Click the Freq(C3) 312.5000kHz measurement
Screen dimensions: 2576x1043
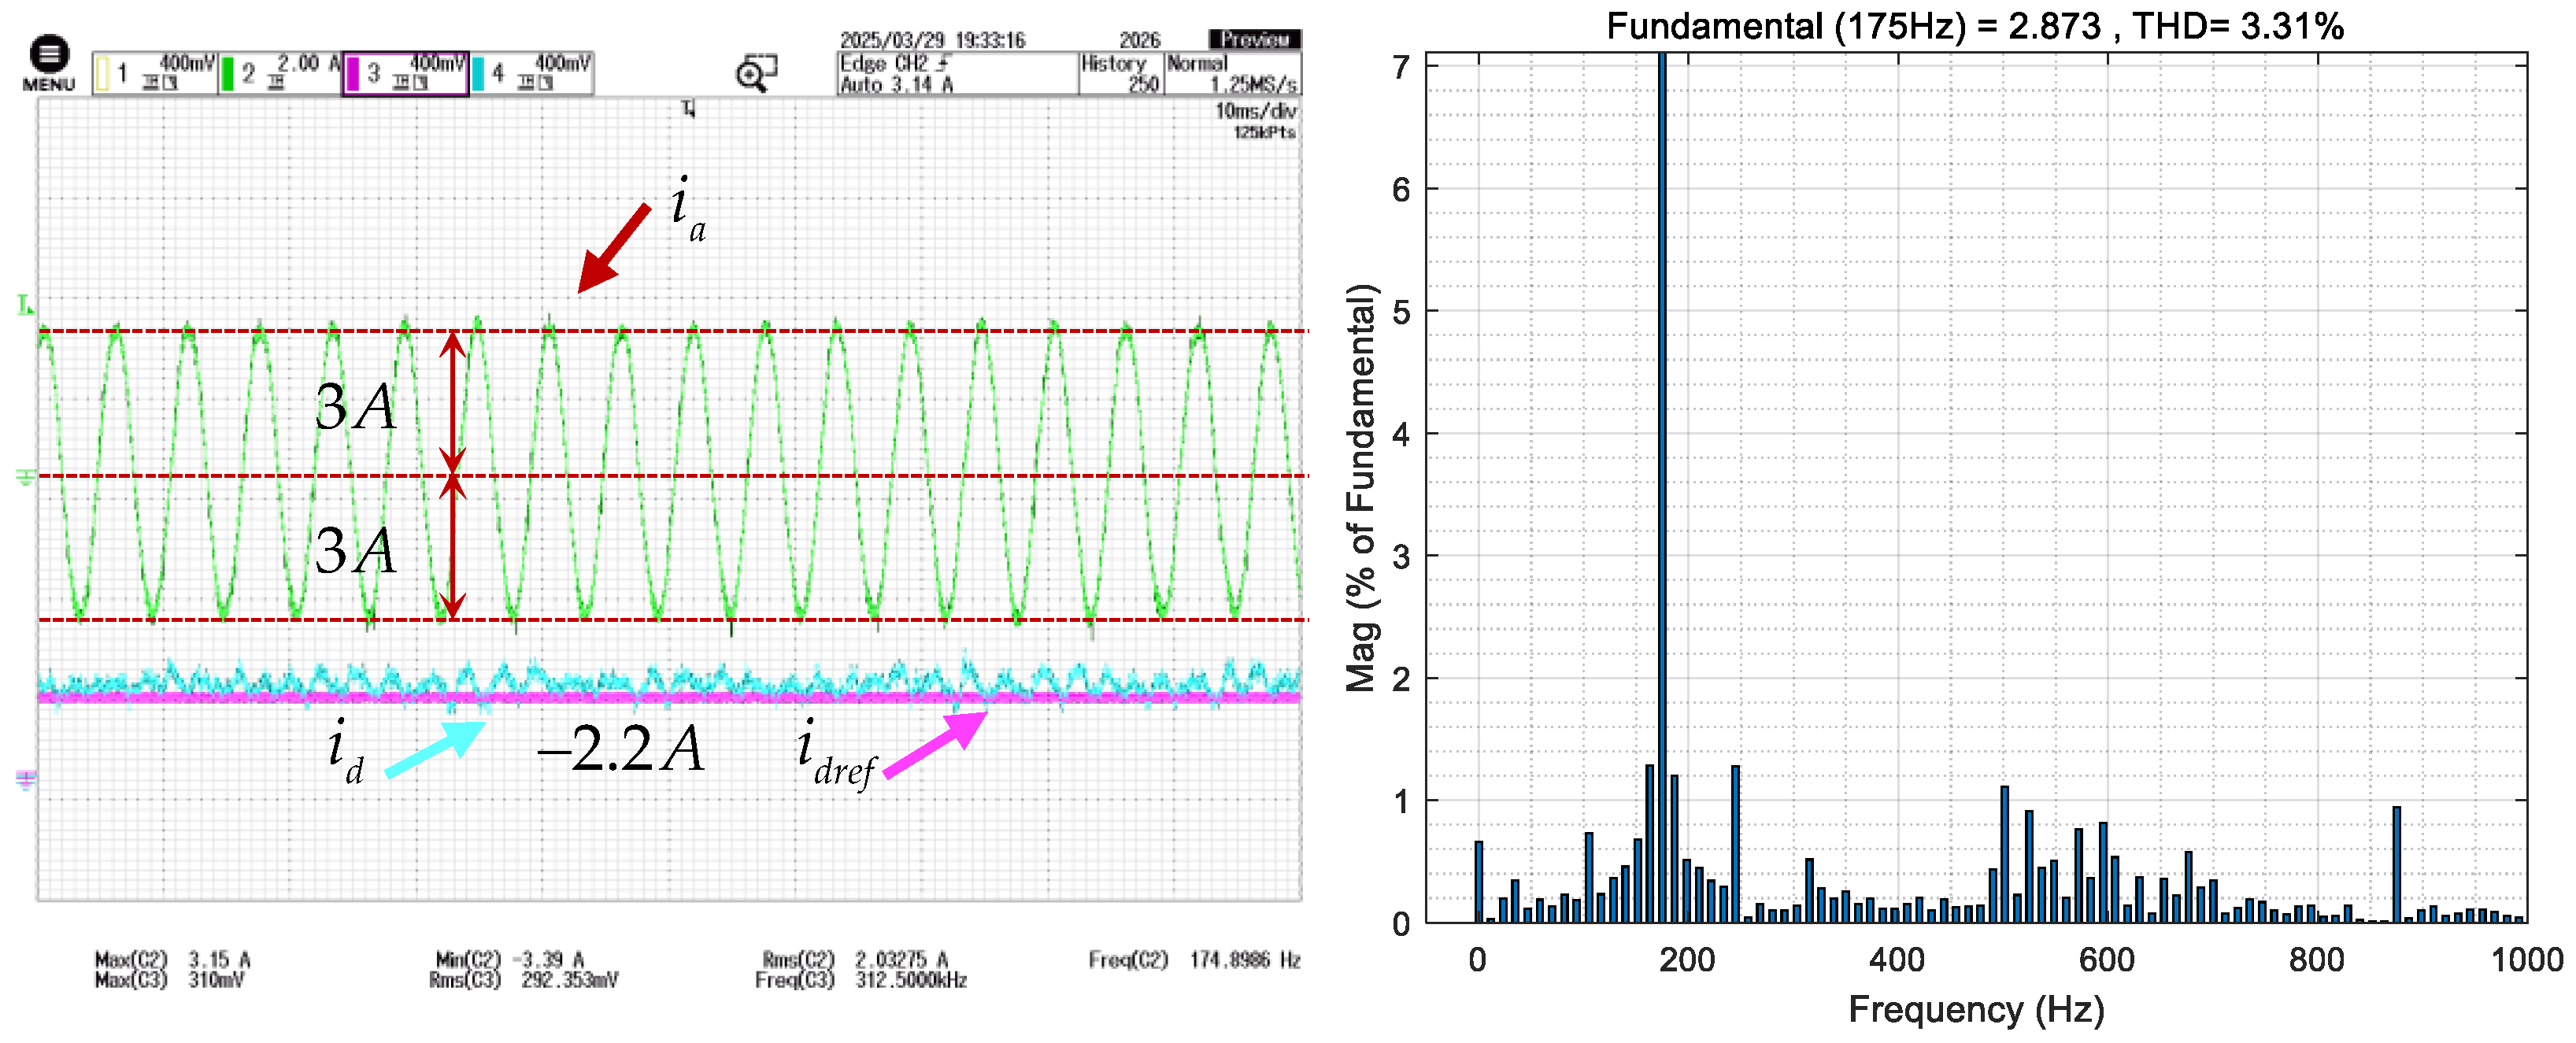tap(861, 980)
